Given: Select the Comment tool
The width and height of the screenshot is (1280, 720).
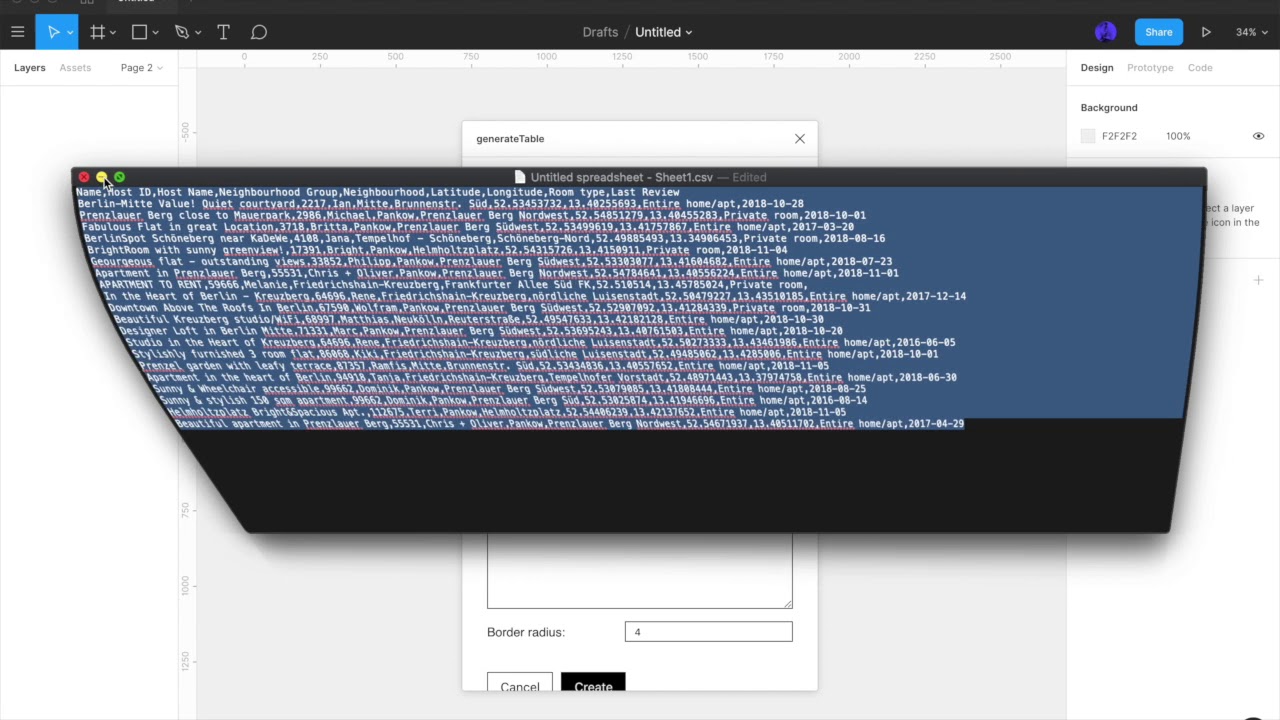Looking at the screenshot, I should (x=259, y=32).
